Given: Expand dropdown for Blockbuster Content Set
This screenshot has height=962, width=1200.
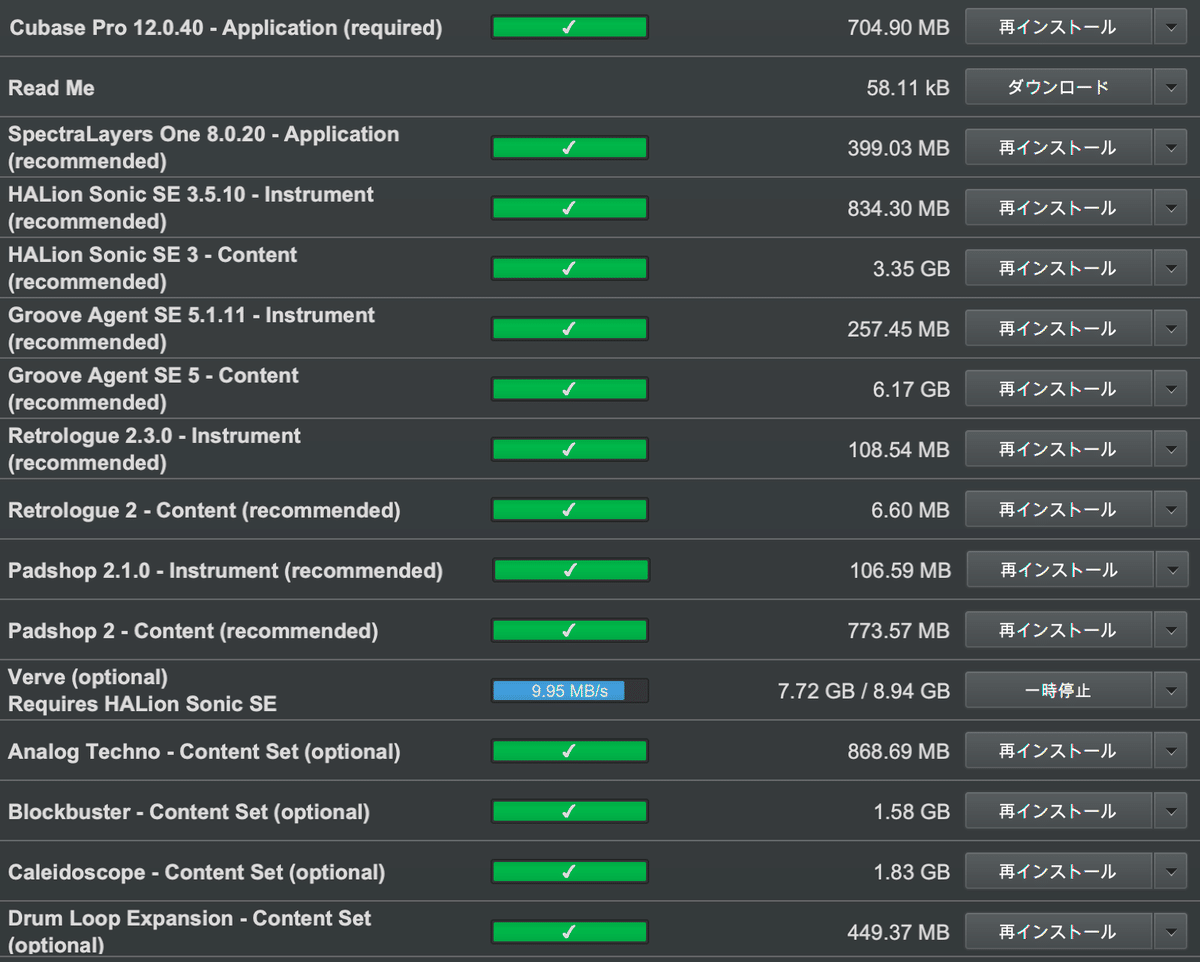Looking at the screenshot, I should (x=1170, y=811).
